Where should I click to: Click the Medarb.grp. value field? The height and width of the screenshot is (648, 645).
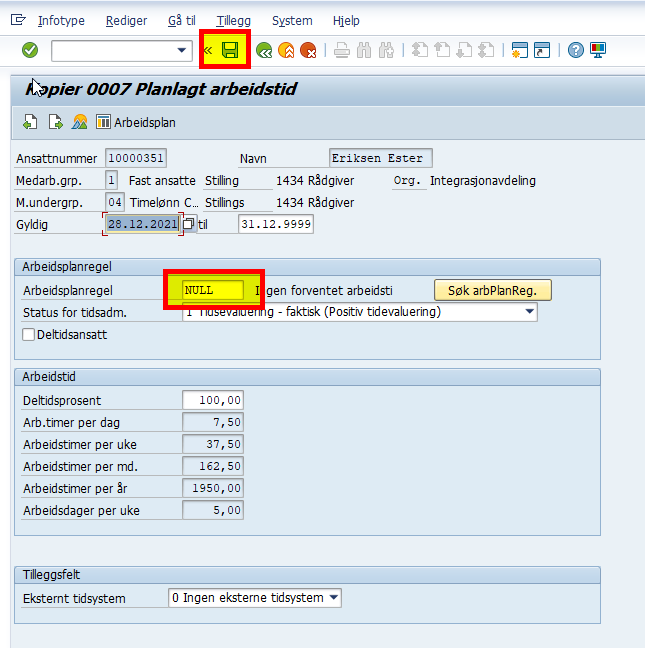coord(111,180)
